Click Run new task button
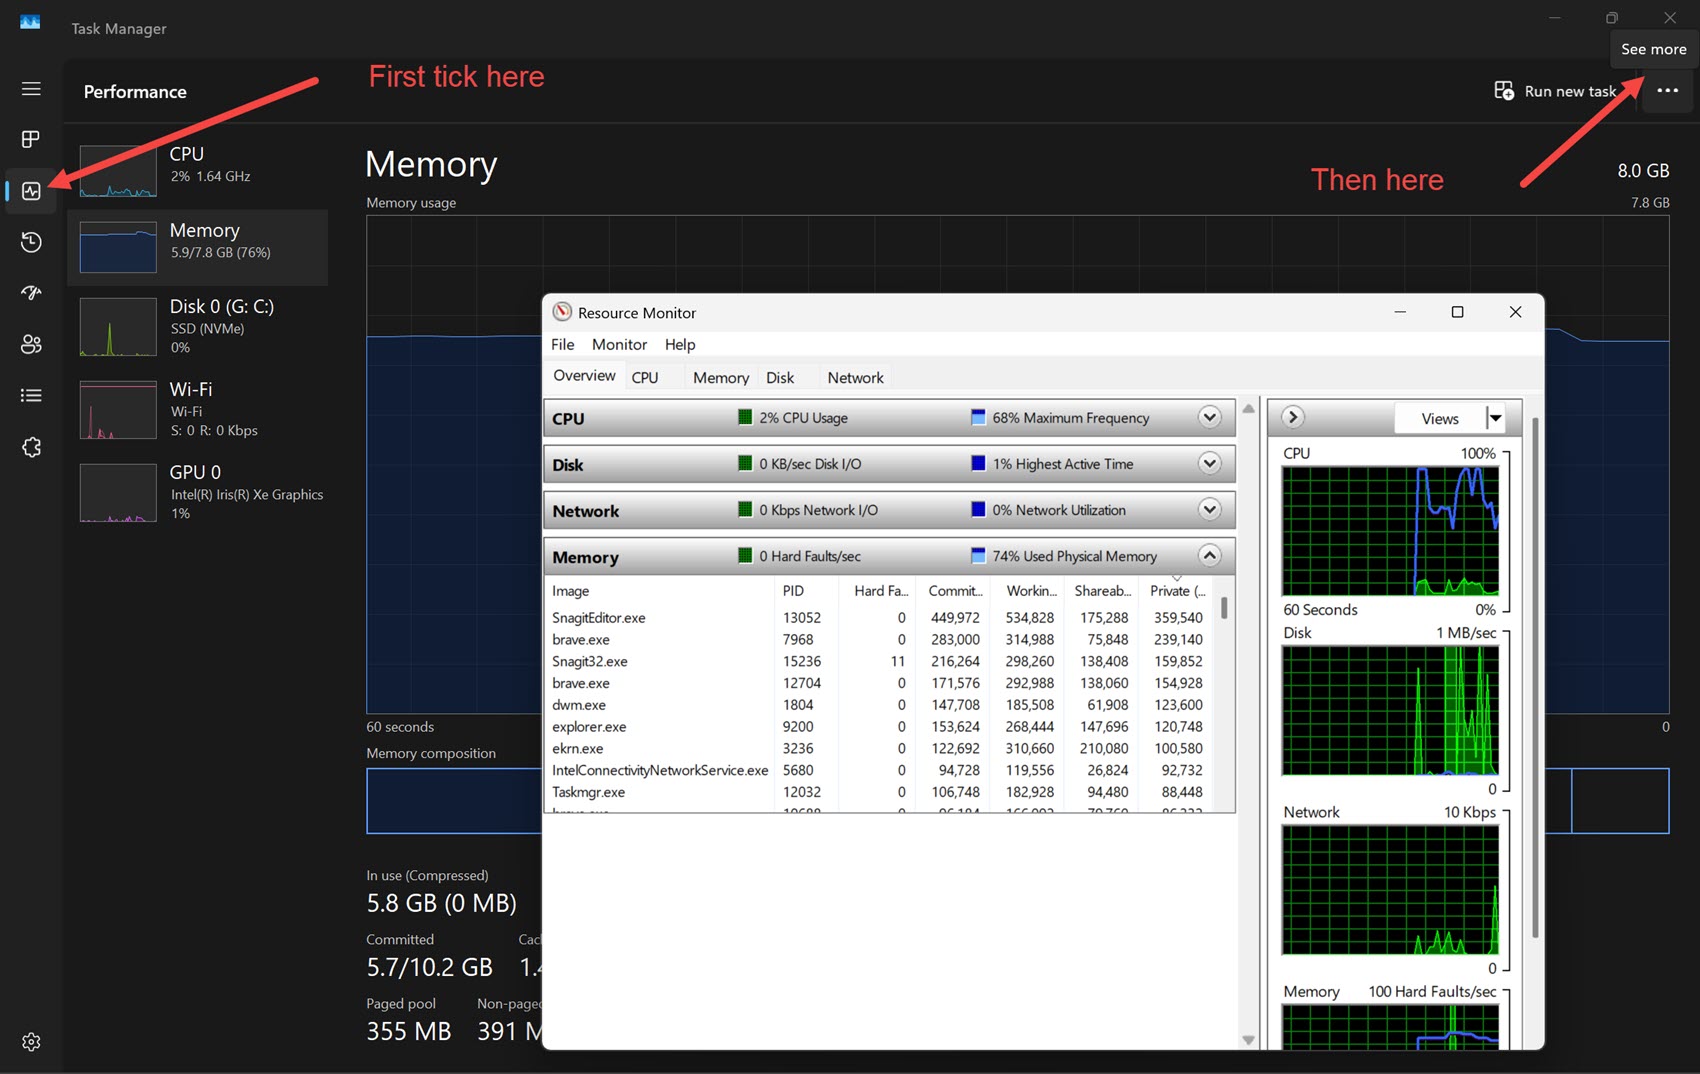 click(1556, 91)
